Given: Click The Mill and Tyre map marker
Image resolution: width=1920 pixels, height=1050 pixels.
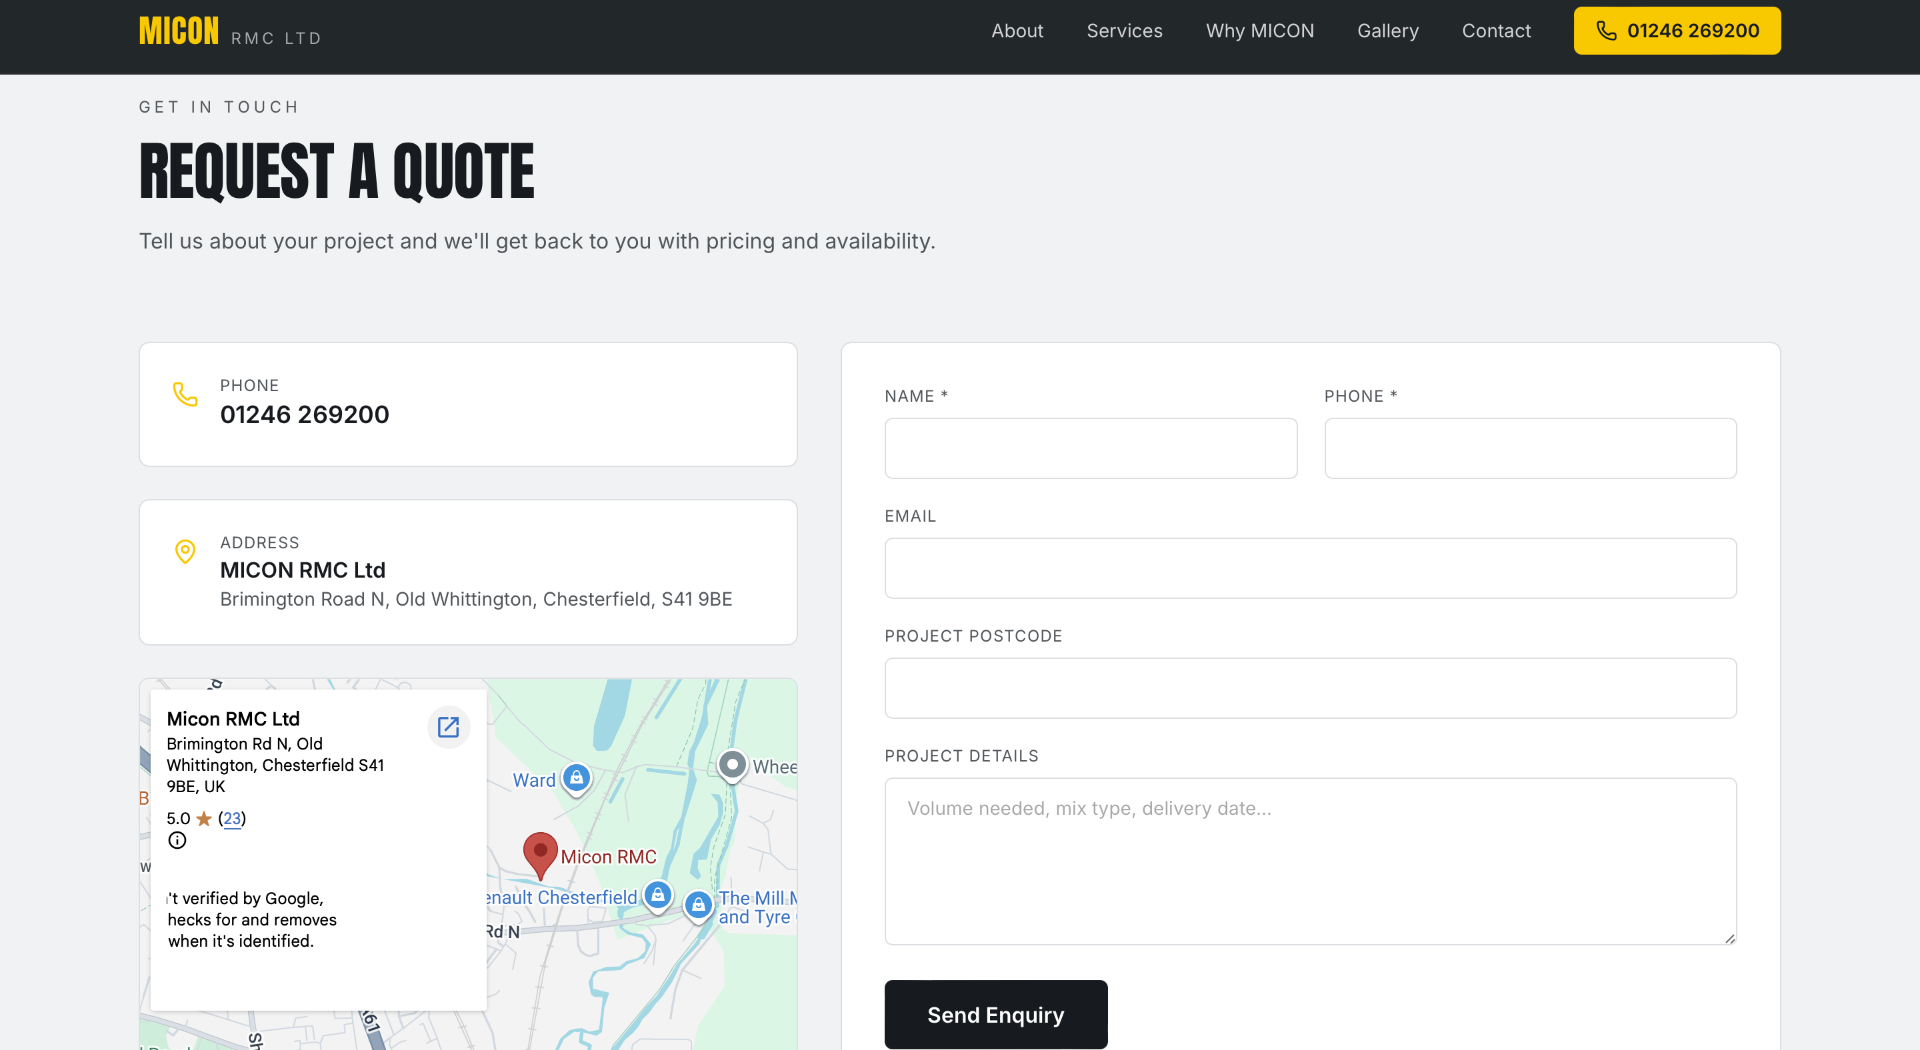Looking at the screenshot, I should pyautogui.click(x=698, y=905).
